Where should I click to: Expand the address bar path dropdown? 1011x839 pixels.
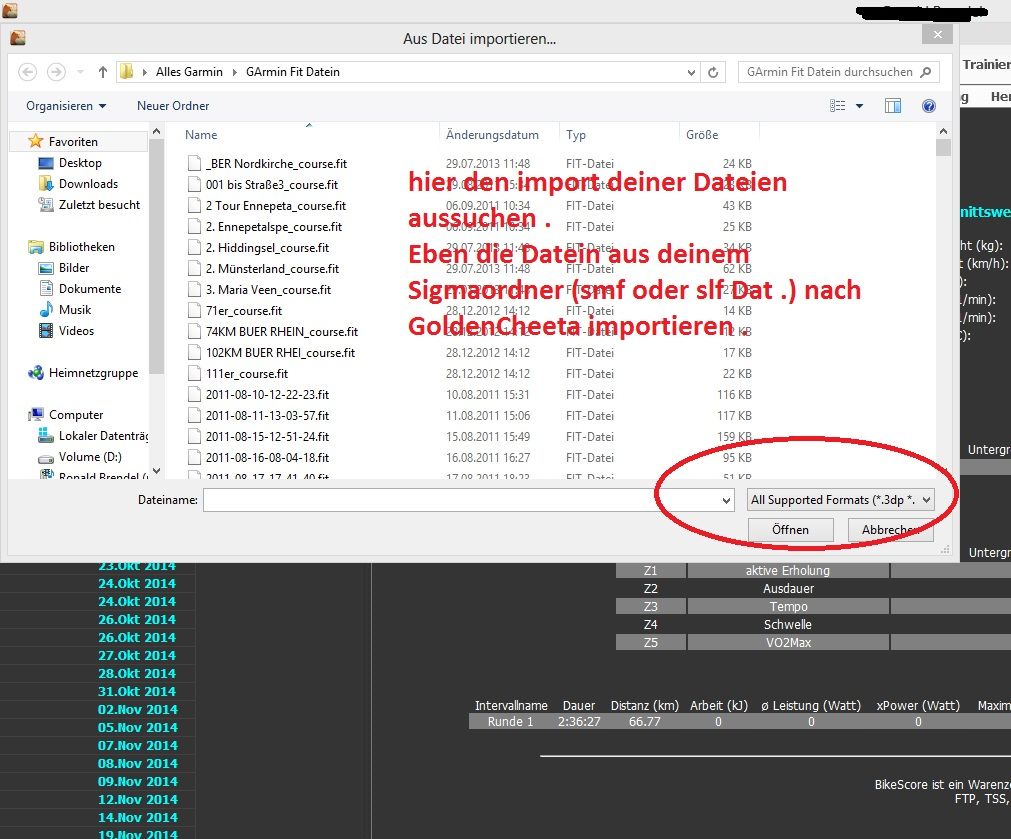point(692,72)
